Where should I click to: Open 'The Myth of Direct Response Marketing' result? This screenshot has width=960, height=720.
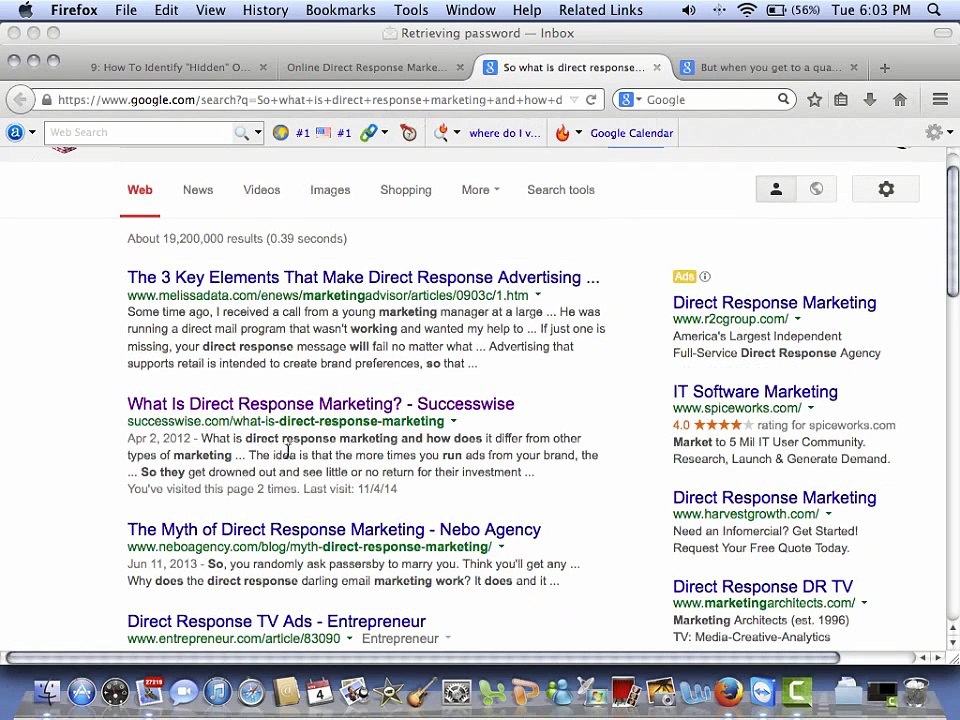(334, 529)
